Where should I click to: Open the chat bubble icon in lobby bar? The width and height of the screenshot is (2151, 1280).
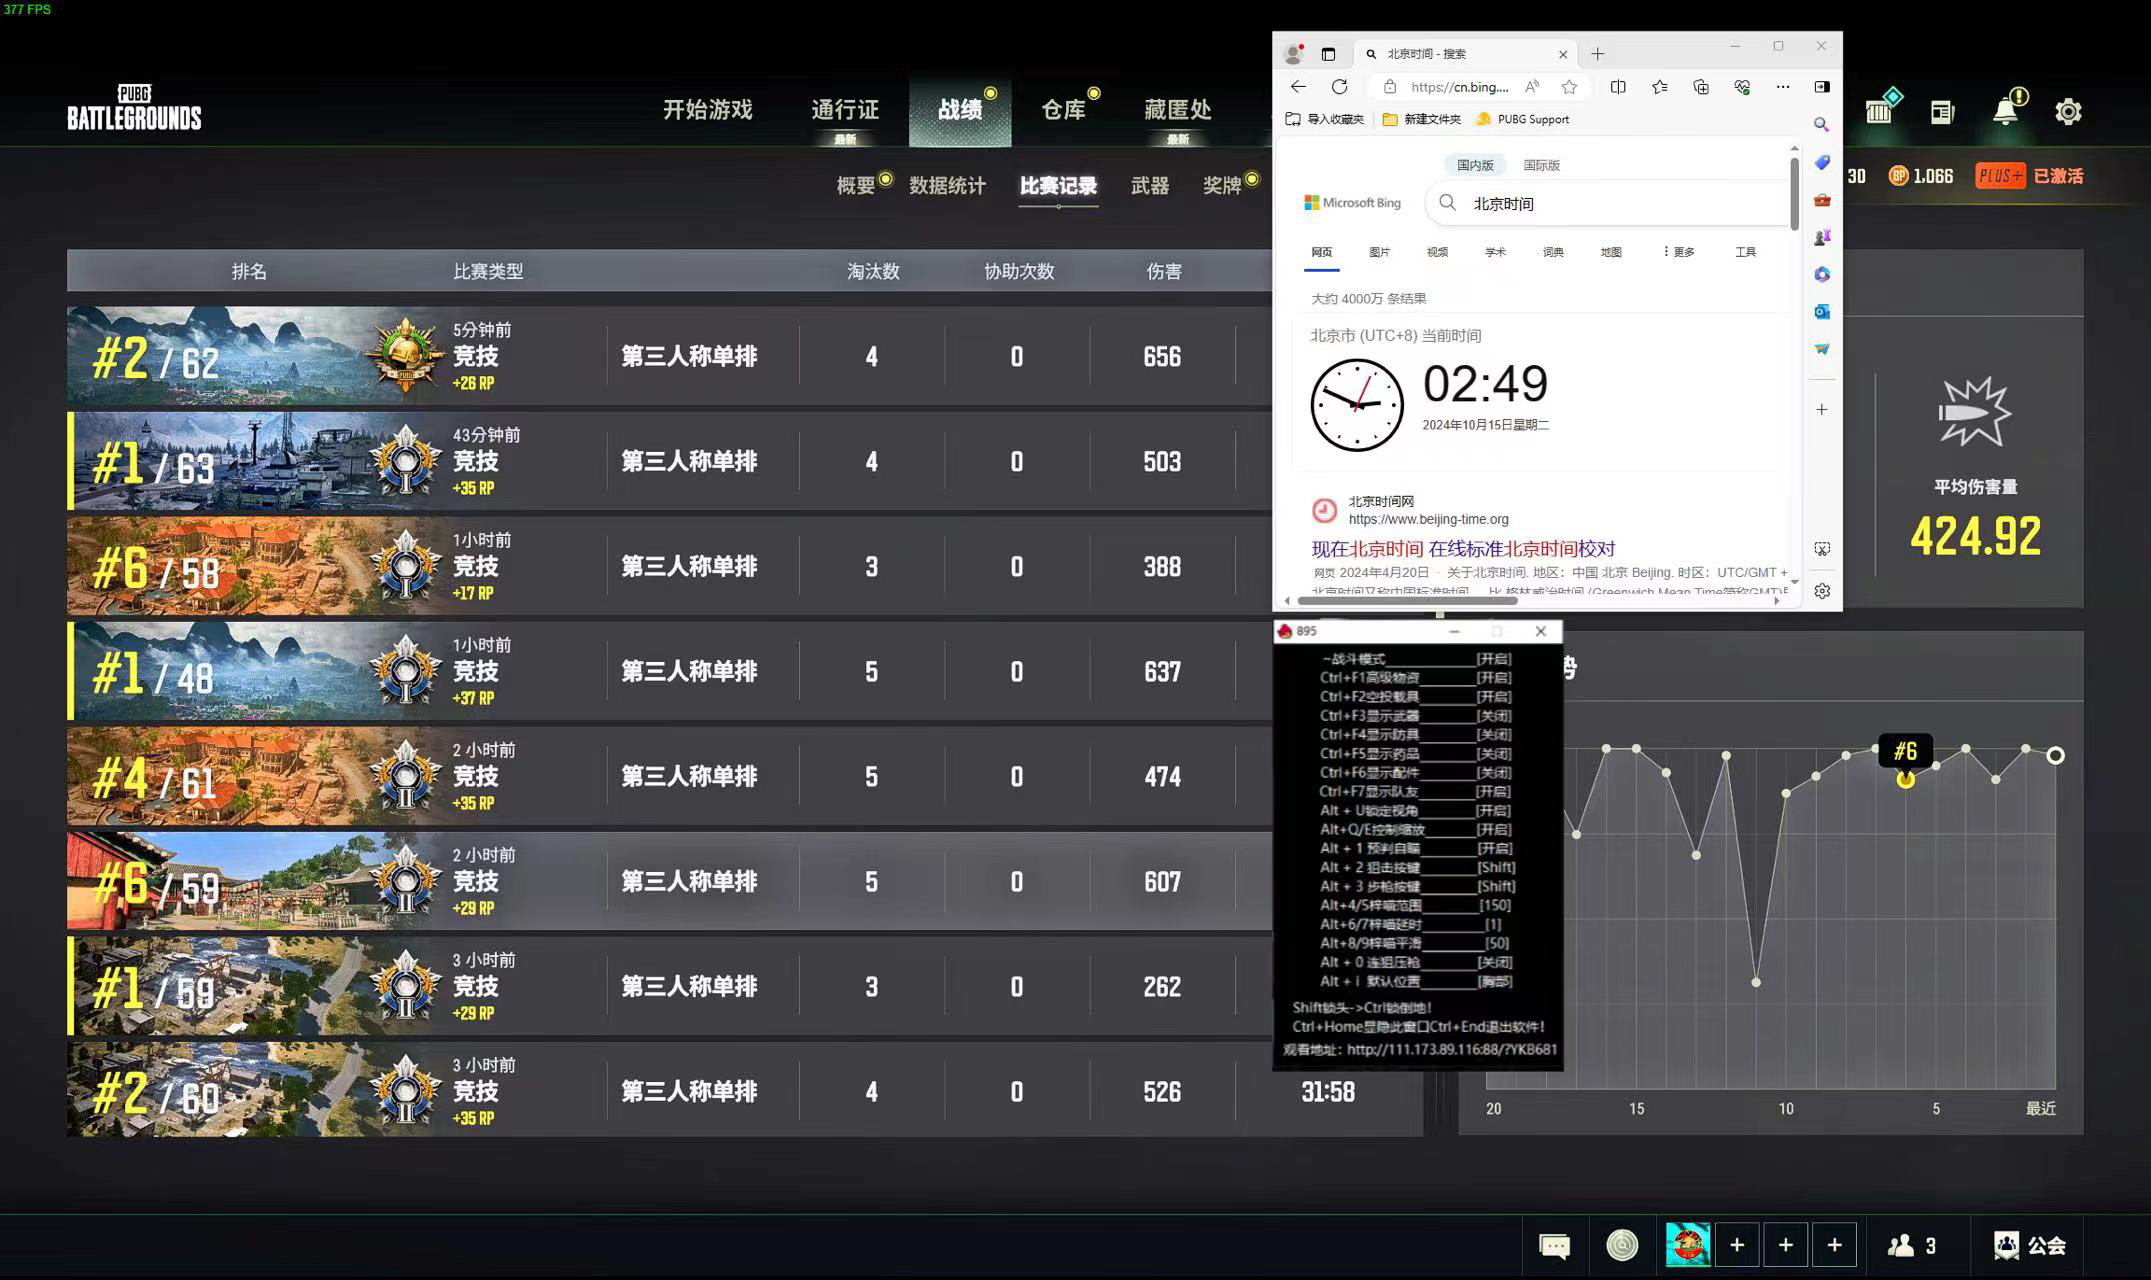pos(1554,1246)
